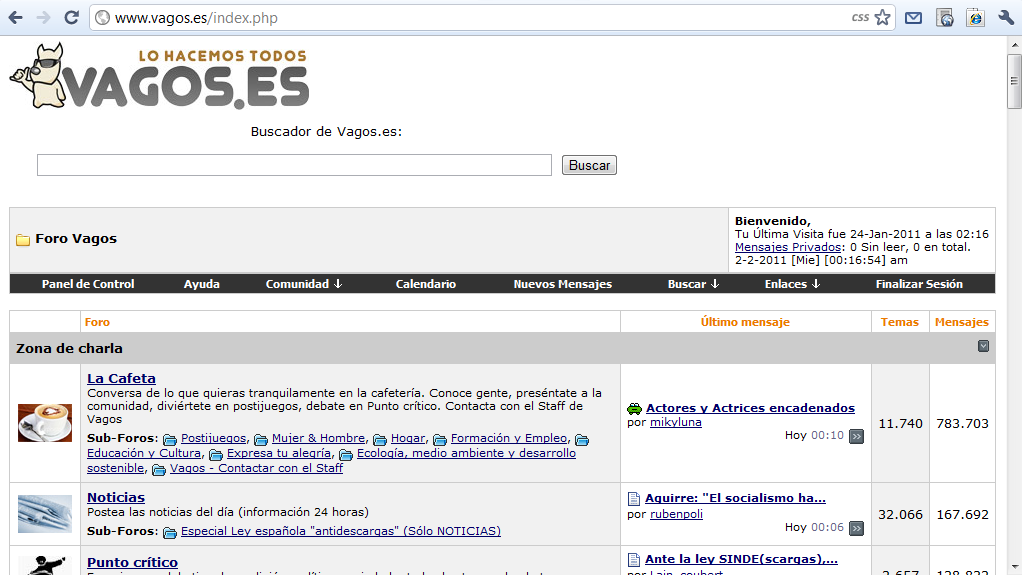Open the Punto crítico forum
The height and width of the screenshot is (575, 1022).
pyautogui.click(x=132, y=562)
